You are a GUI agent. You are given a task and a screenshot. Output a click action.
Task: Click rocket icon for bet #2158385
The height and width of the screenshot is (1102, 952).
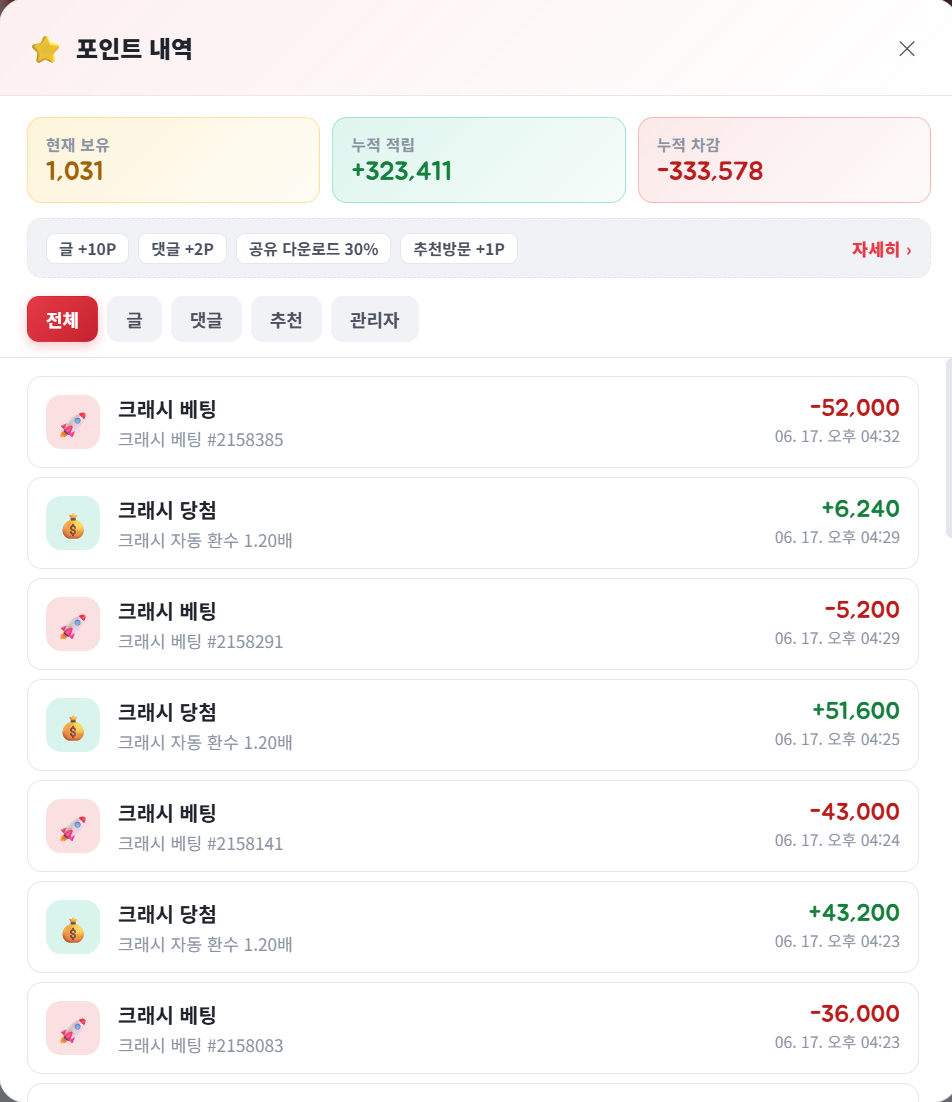coord(73,422)
